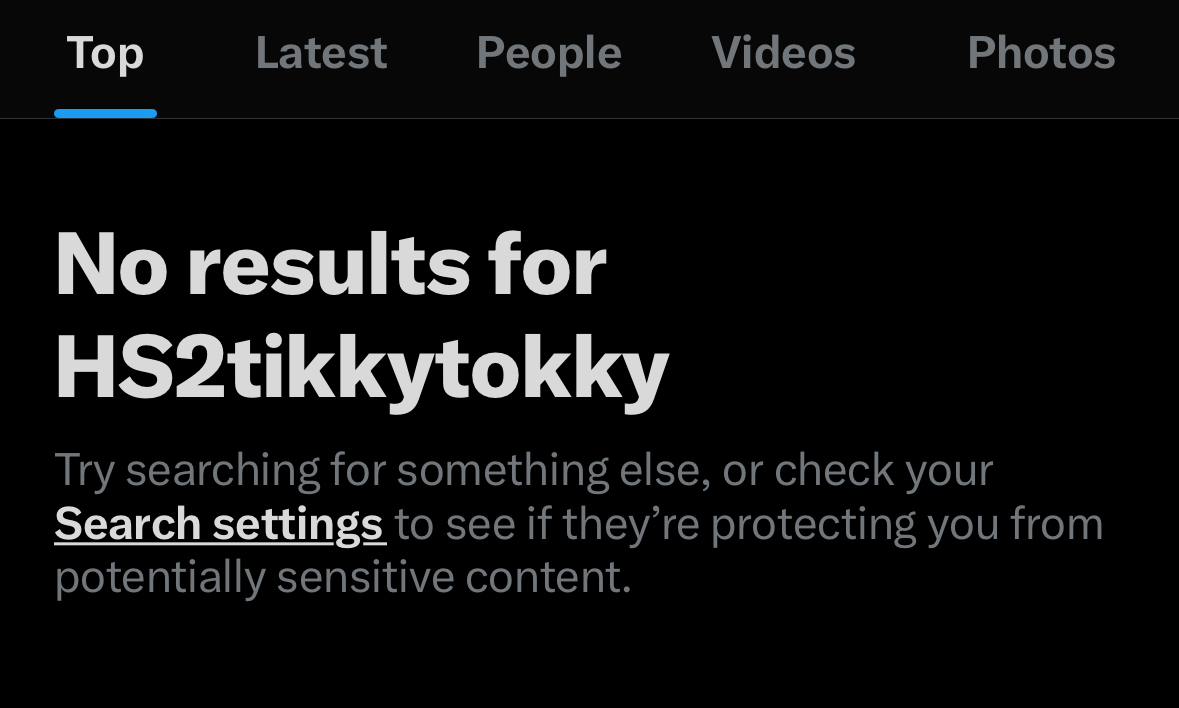1179x708 pixels.
Task: Click the word "No" in heading
Action: pos(111,265)
